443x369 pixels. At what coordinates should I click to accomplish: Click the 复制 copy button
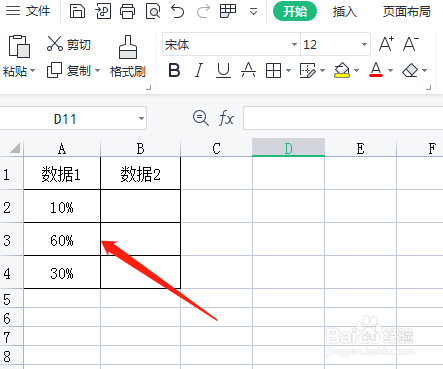point(69,70)
